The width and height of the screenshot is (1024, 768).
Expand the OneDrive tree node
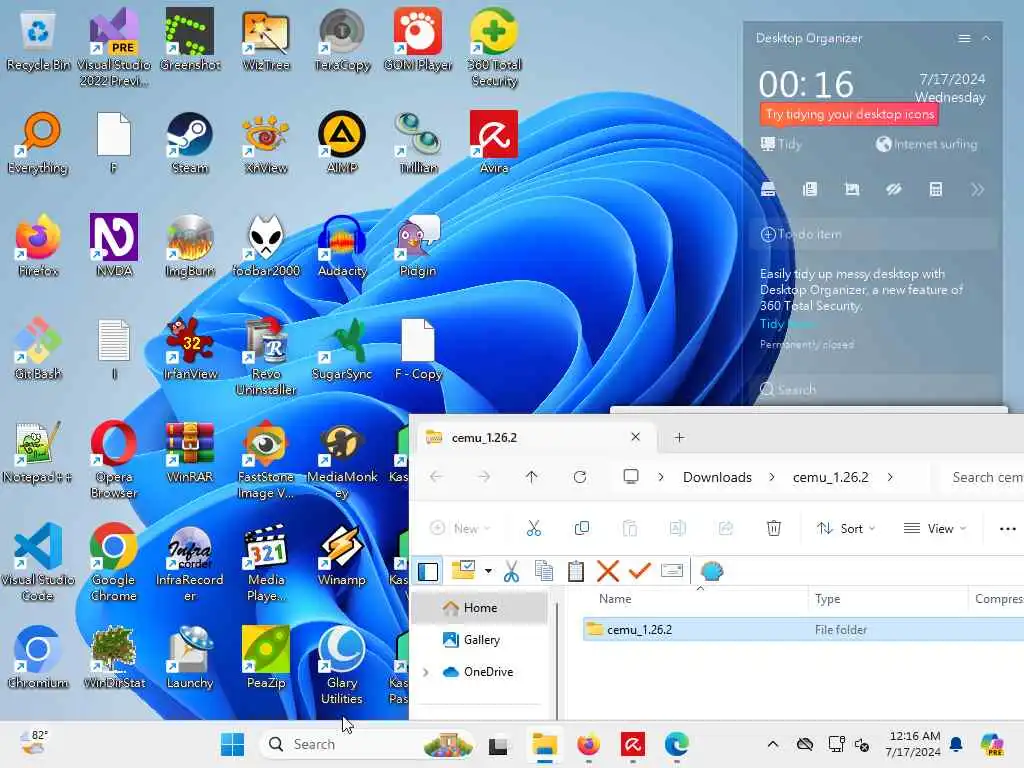pos(426,672)
